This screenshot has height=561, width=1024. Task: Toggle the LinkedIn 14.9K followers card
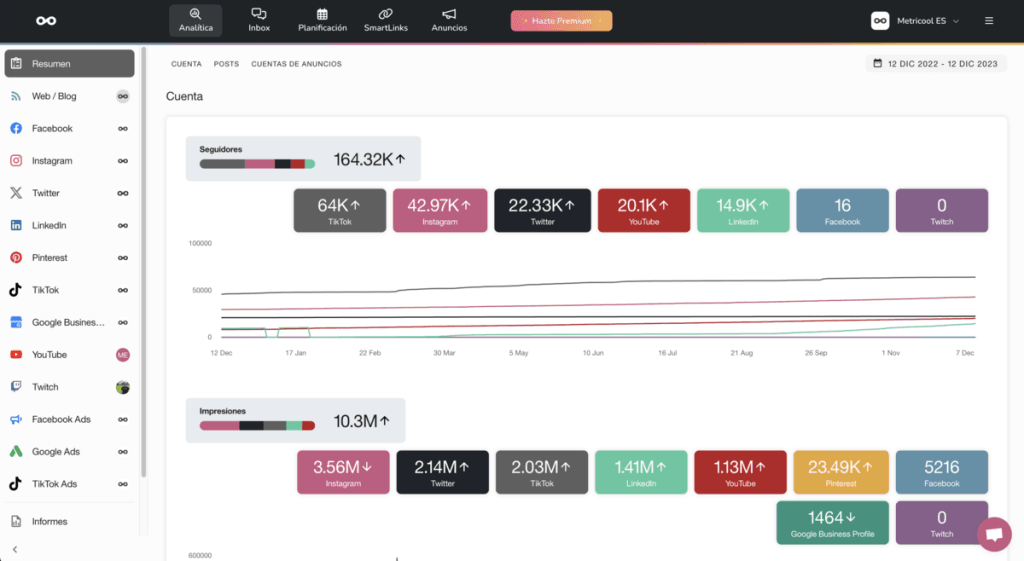tap(743, 210)
